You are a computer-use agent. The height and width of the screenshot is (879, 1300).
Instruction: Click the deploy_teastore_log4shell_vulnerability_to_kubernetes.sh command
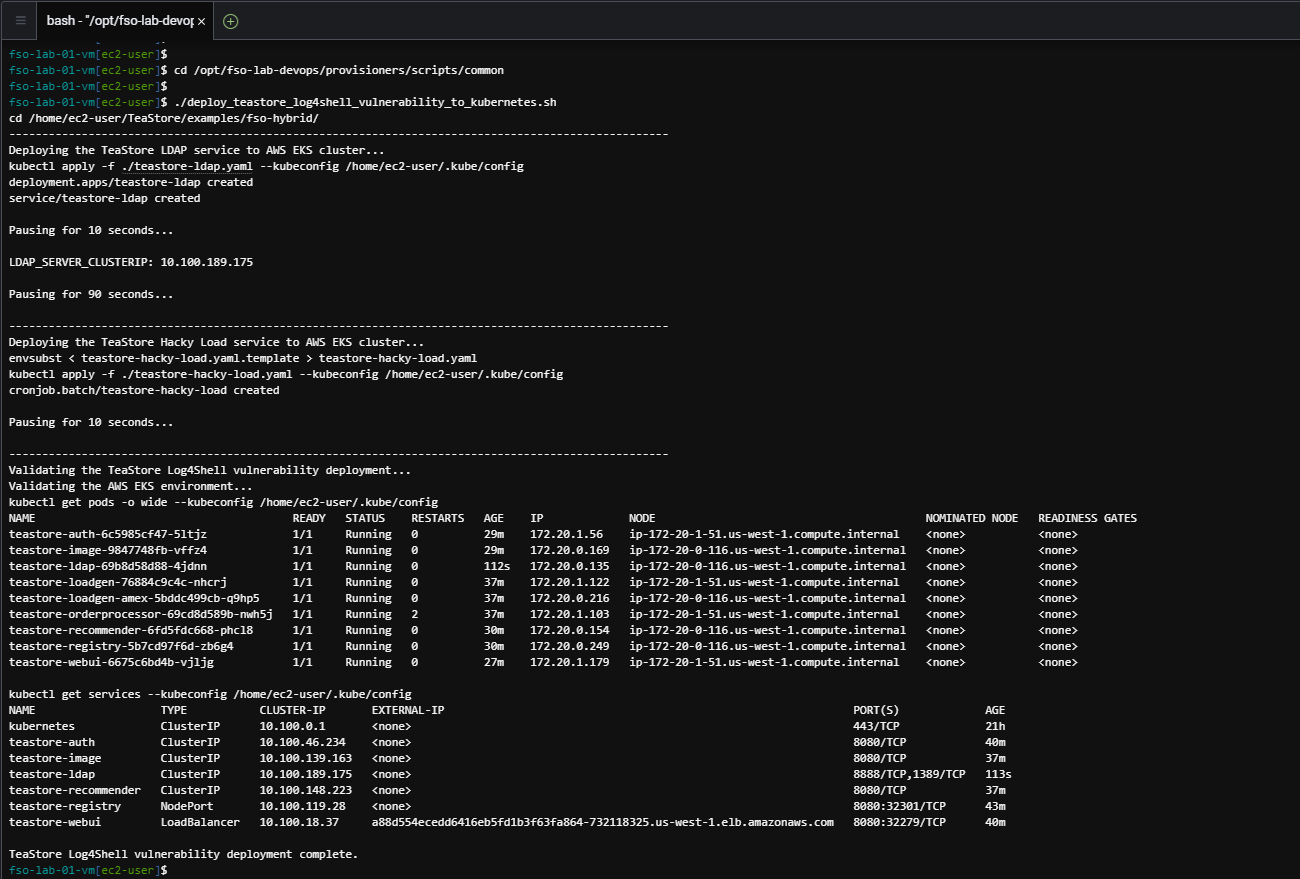[x=365, y=102]
